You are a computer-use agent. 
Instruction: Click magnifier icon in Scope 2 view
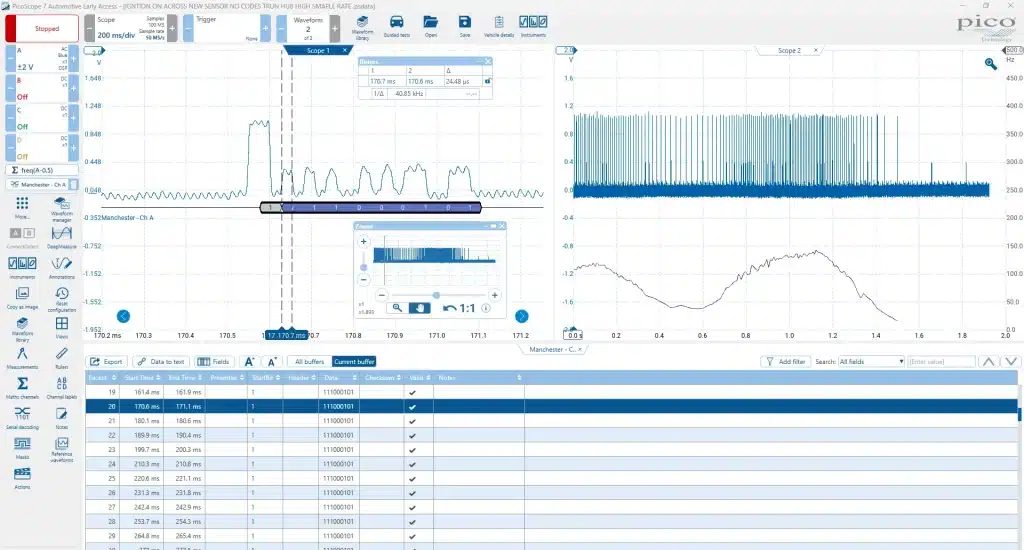991,63
